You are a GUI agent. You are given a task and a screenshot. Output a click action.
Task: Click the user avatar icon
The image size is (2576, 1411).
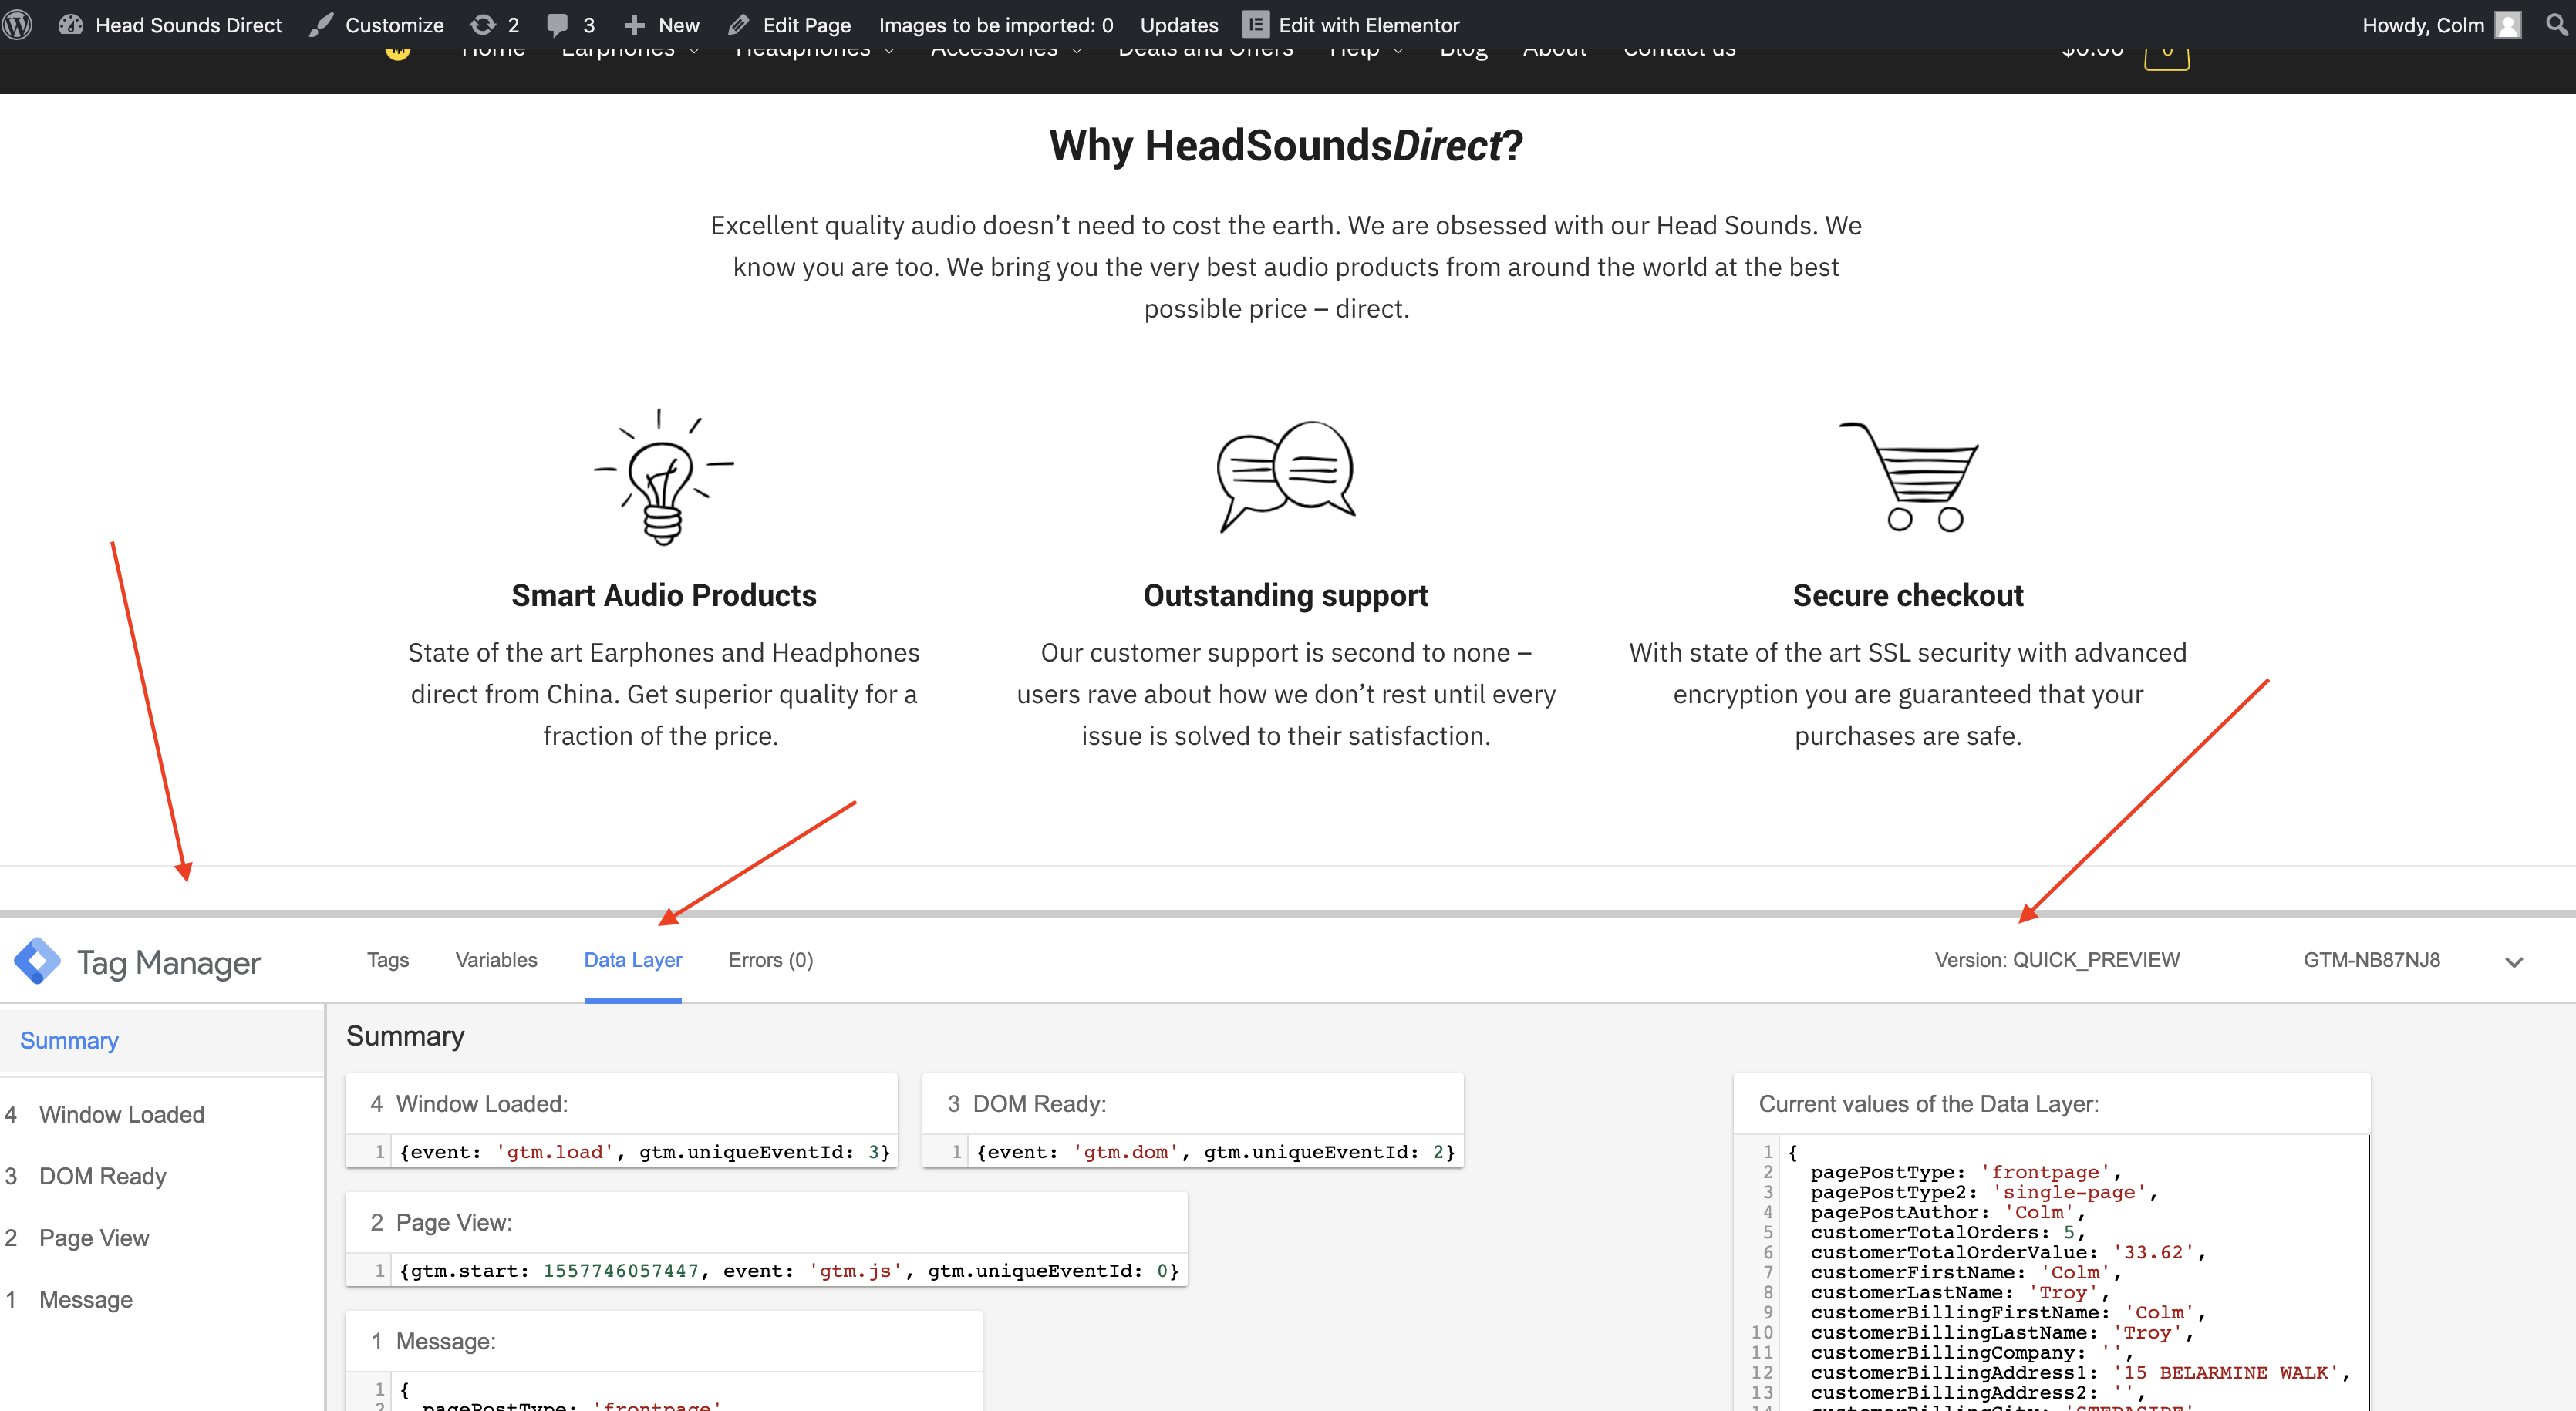pyautogui.click(x=2507, y=24)
